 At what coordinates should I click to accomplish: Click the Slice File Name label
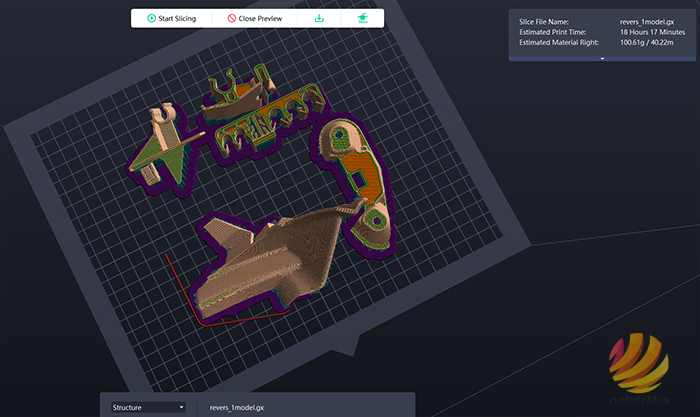coord(544,22)
